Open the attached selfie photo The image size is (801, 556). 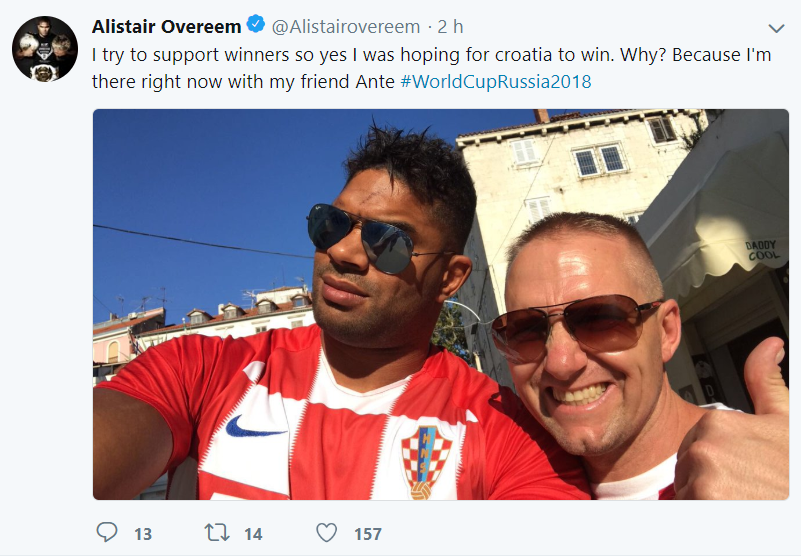click(441, 304)
